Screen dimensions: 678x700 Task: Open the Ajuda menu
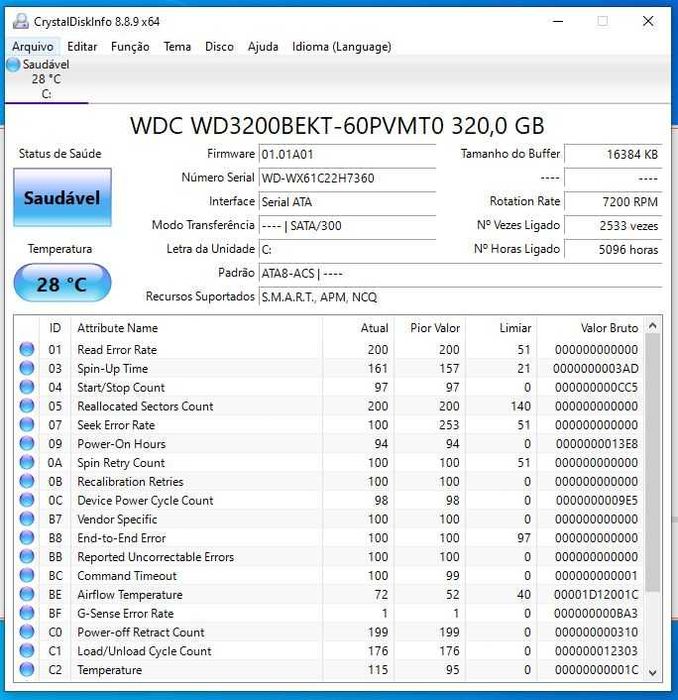(x=263, y=46)
